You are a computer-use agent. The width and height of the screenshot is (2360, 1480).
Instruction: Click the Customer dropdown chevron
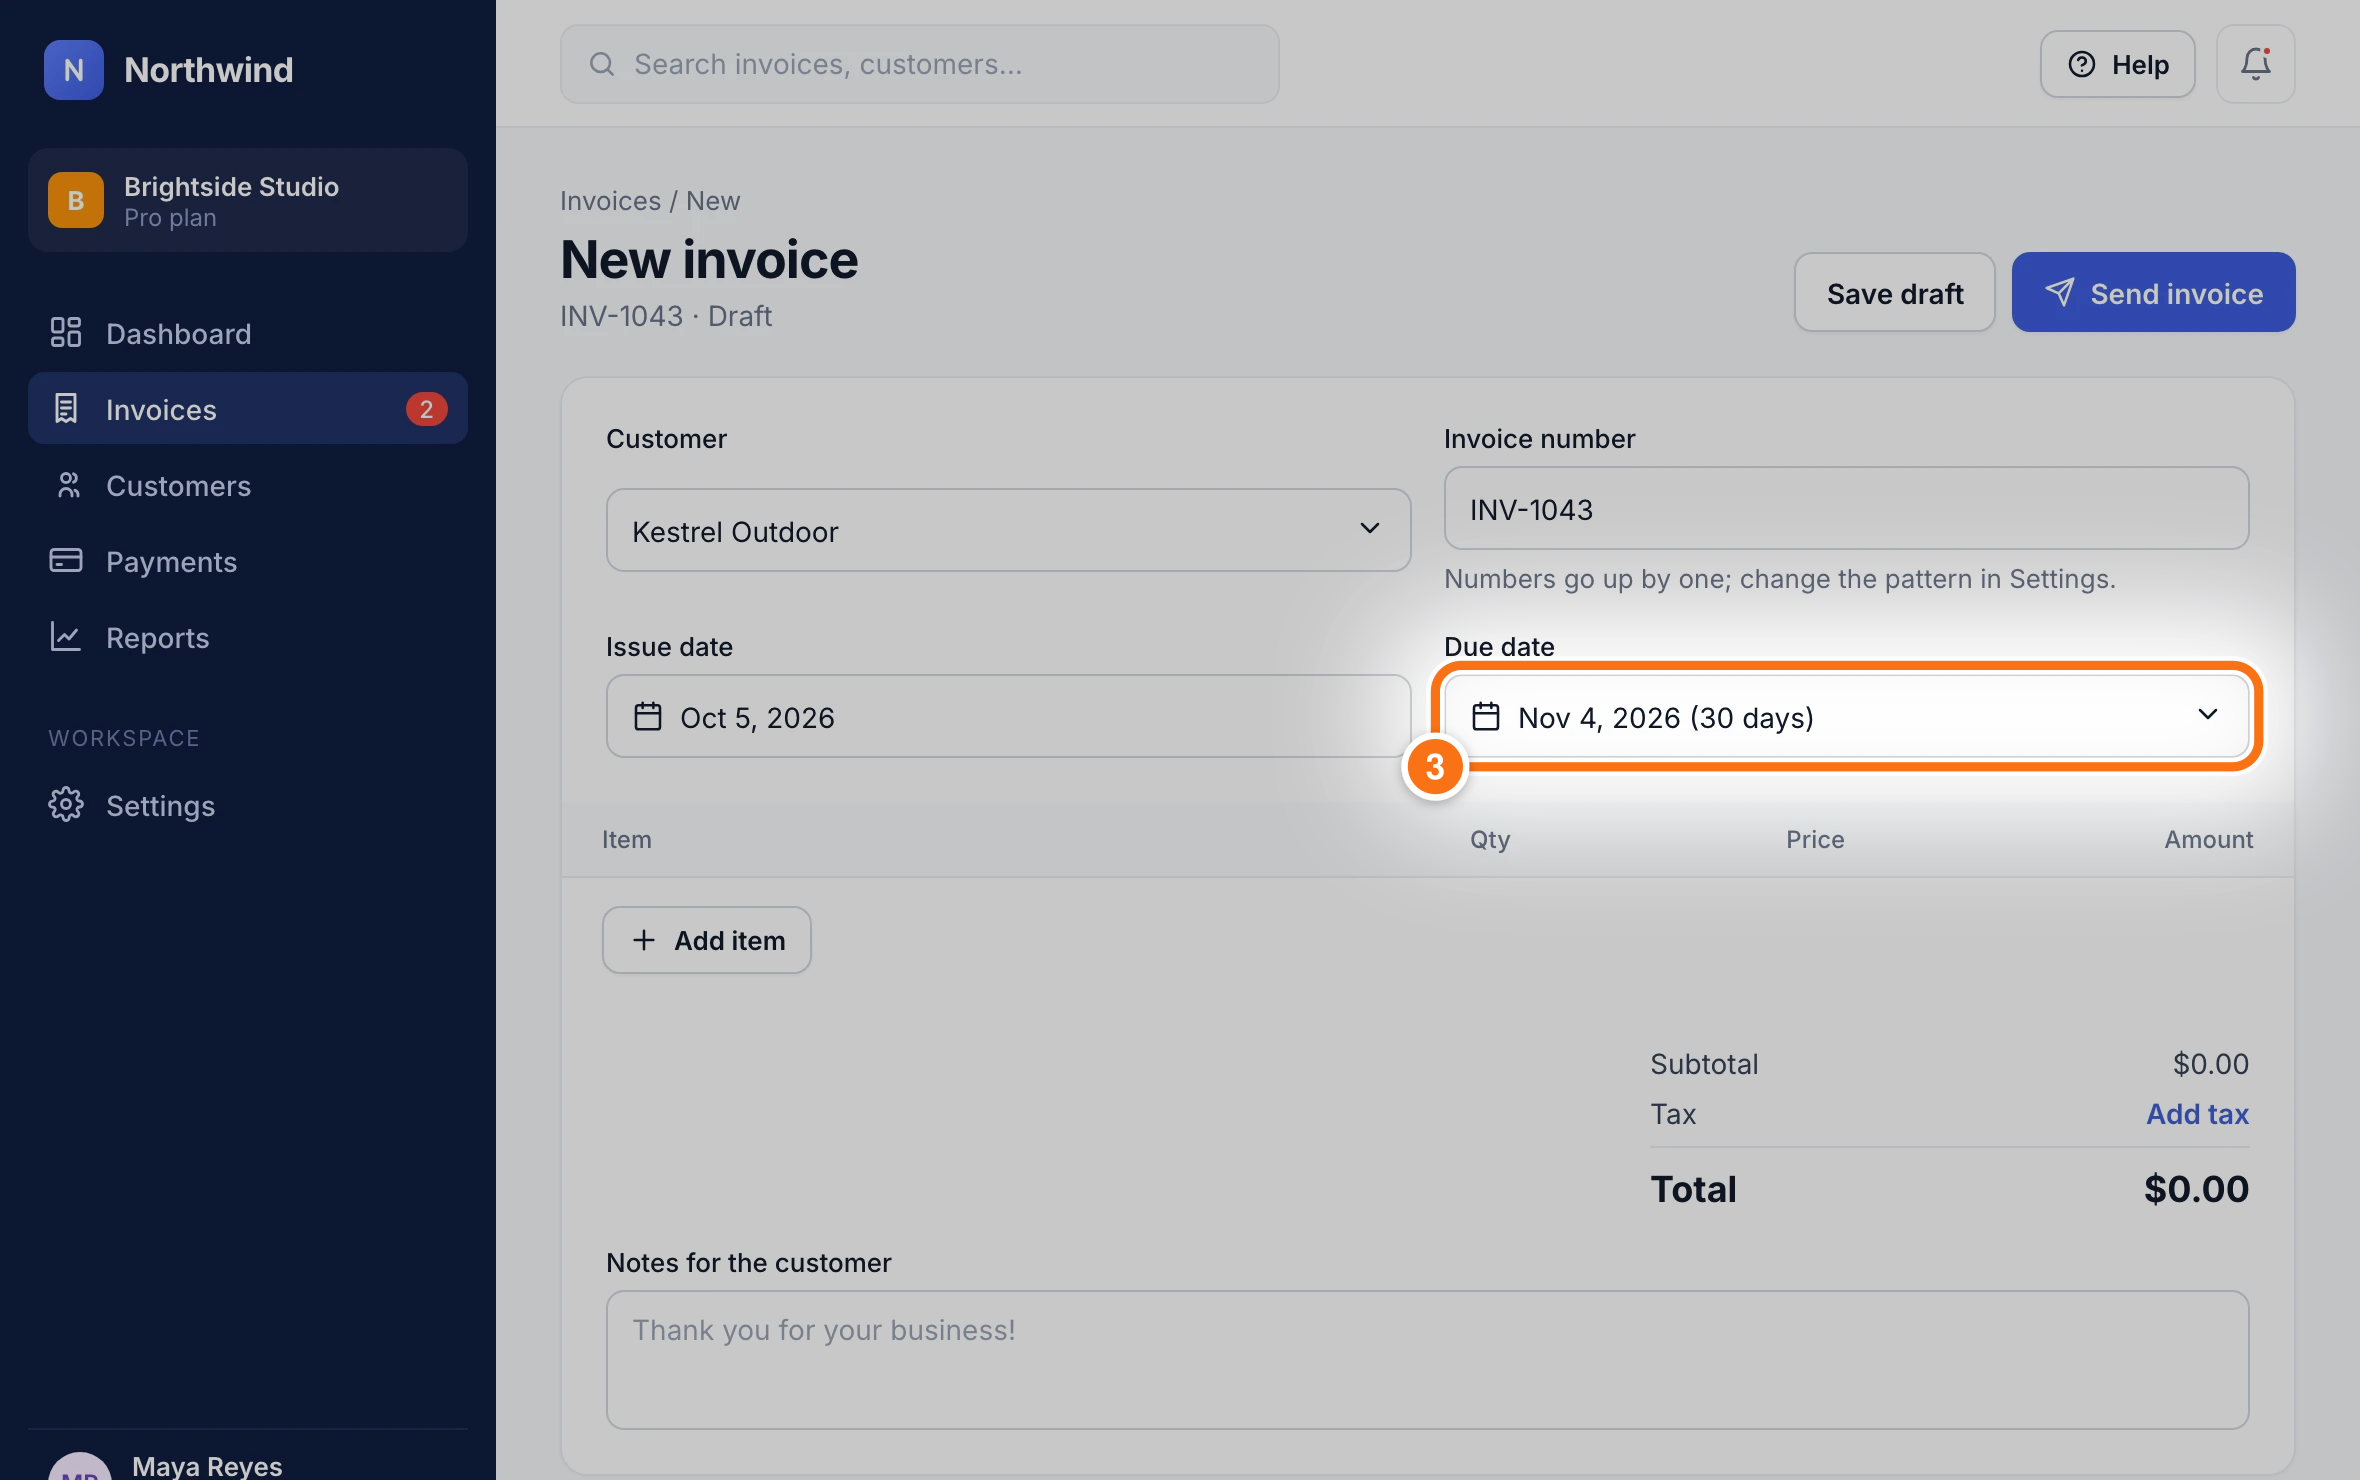[x=1370, y=529]
